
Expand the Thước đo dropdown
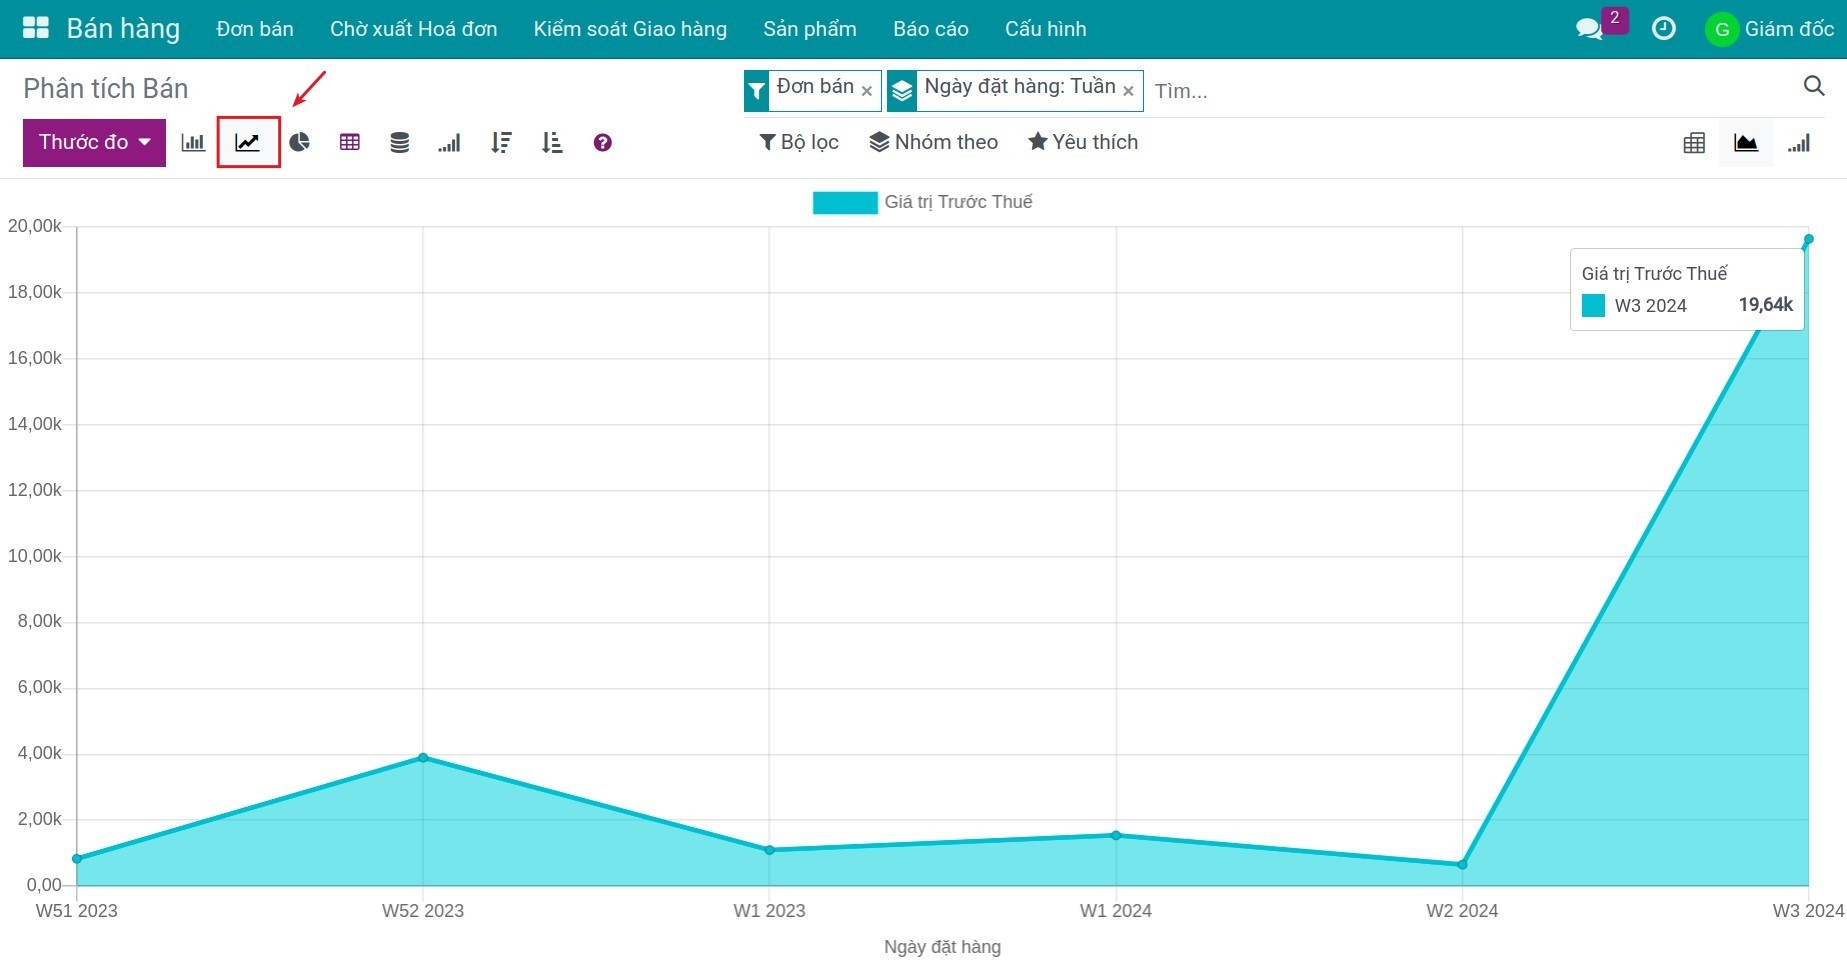94,142
